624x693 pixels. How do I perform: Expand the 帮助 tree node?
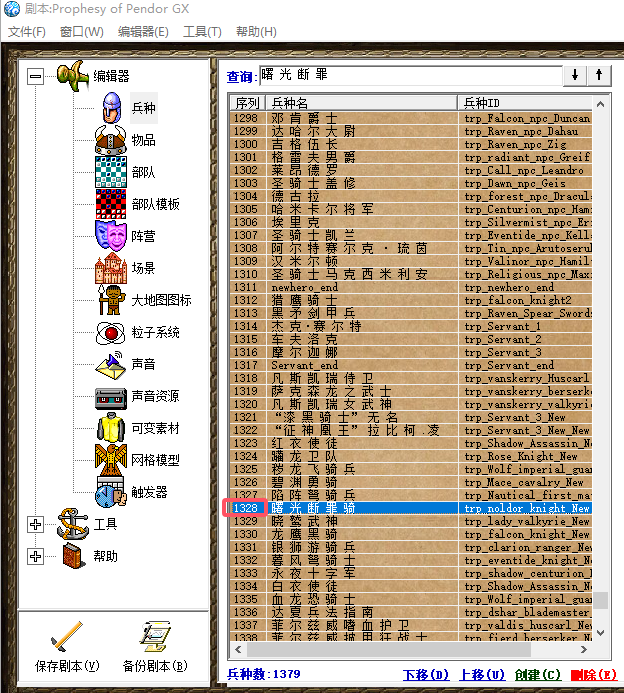point(35,556)
